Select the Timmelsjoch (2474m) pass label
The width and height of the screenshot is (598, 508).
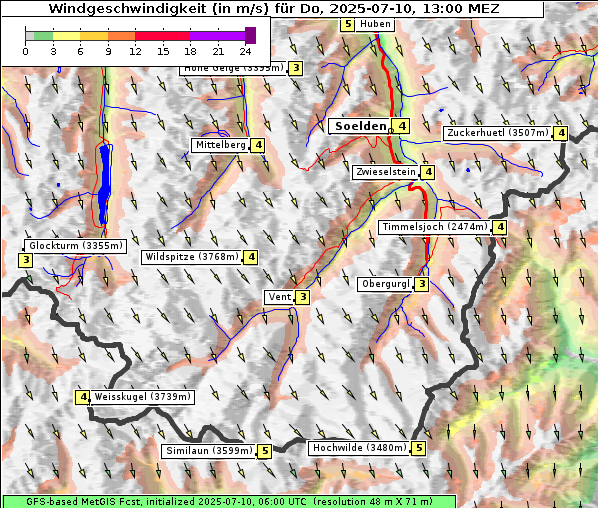pos(435,227)
